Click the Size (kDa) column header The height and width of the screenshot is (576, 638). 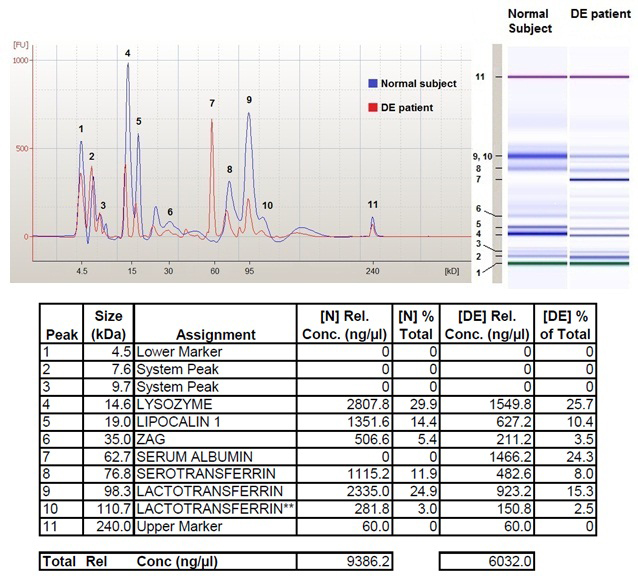pos(107,325)
